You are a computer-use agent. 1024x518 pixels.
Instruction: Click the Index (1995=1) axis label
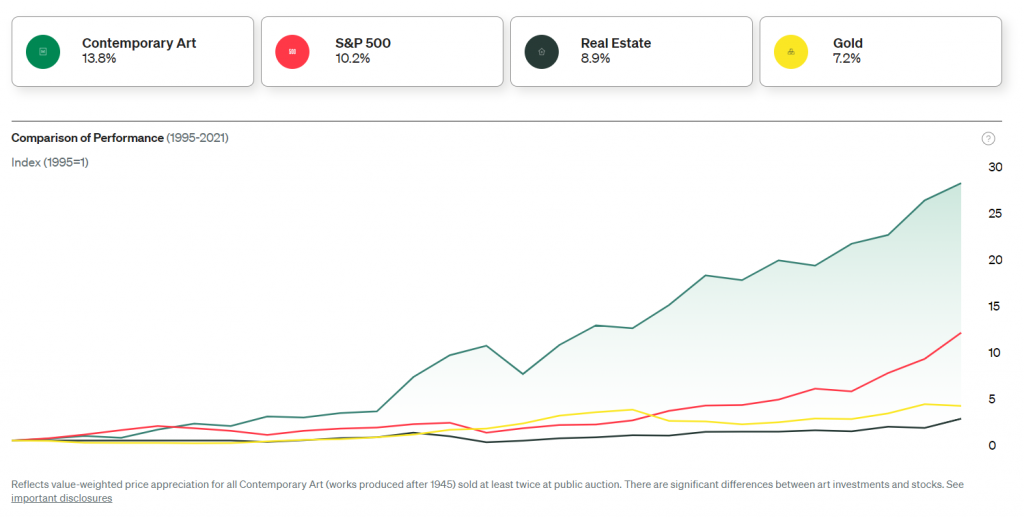50,162
